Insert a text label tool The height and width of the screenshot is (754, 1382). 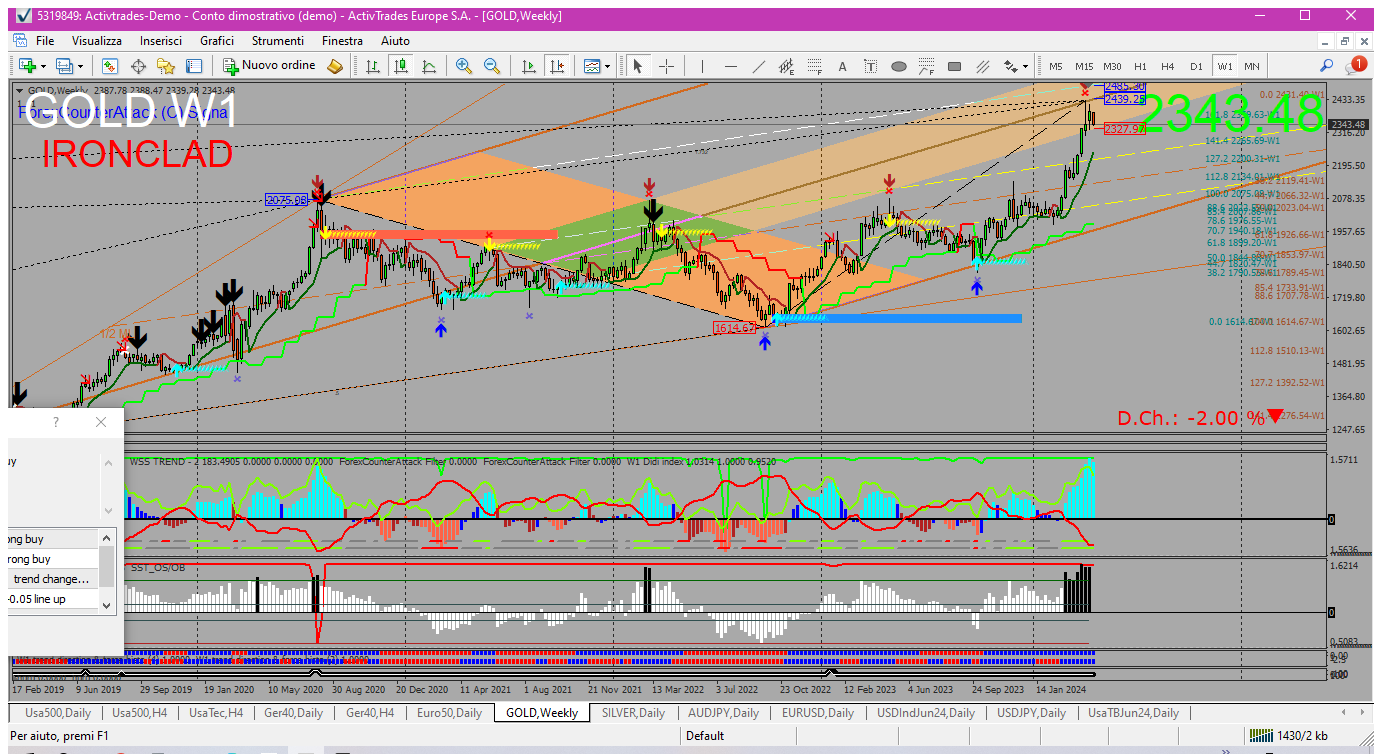coord(871,66)
